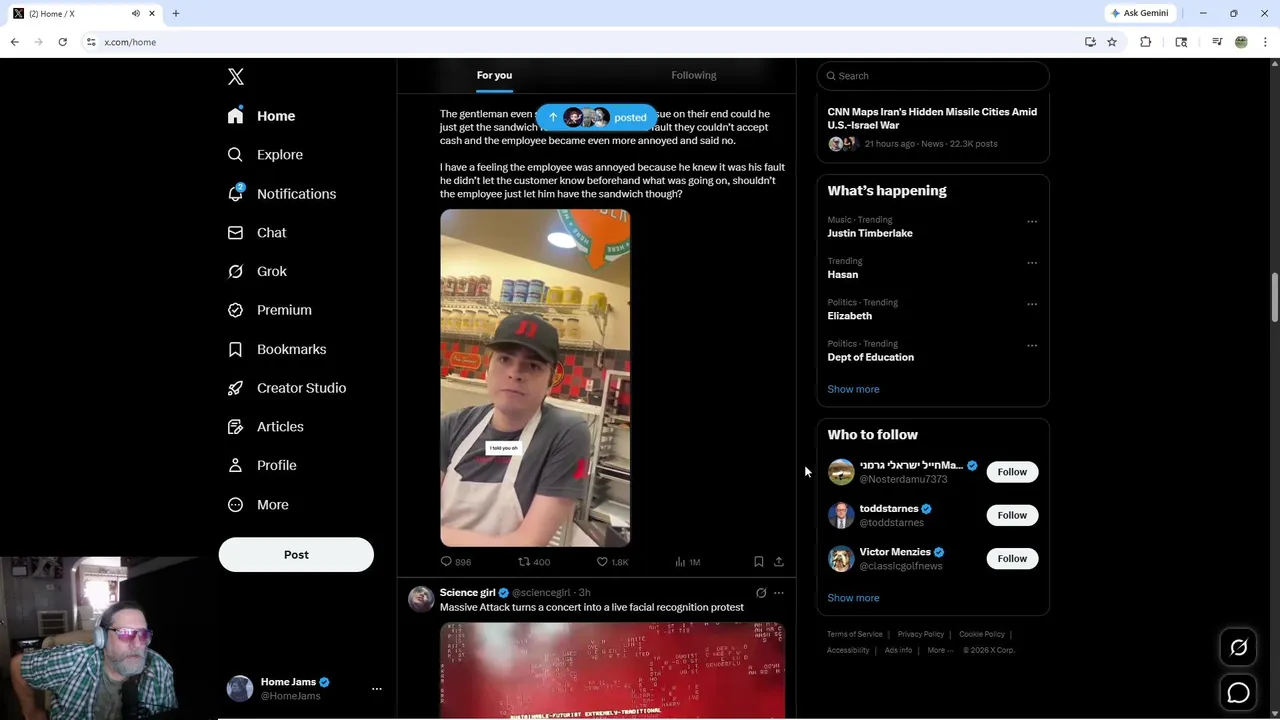
Task: Follow @Nosterdamu7373
Action: 1012,472
